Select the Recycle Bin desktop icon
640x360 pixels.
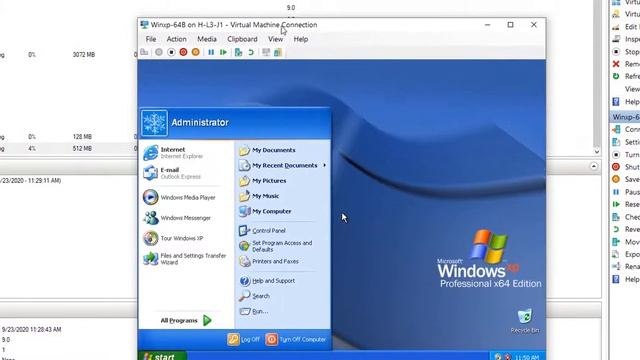525,321
